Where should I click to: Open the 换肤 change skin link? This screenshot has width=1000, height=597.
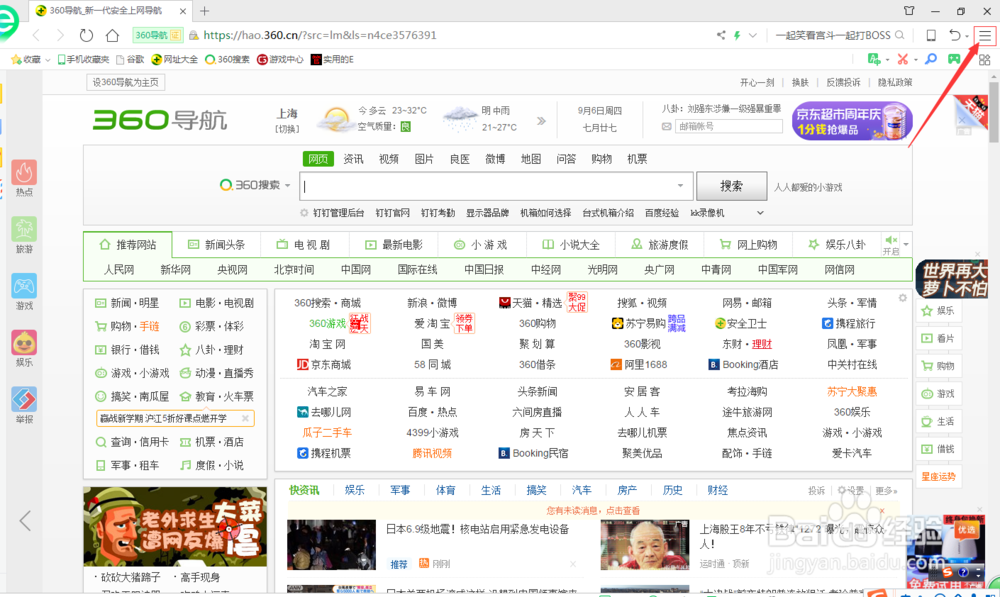[x=799, y=82]
